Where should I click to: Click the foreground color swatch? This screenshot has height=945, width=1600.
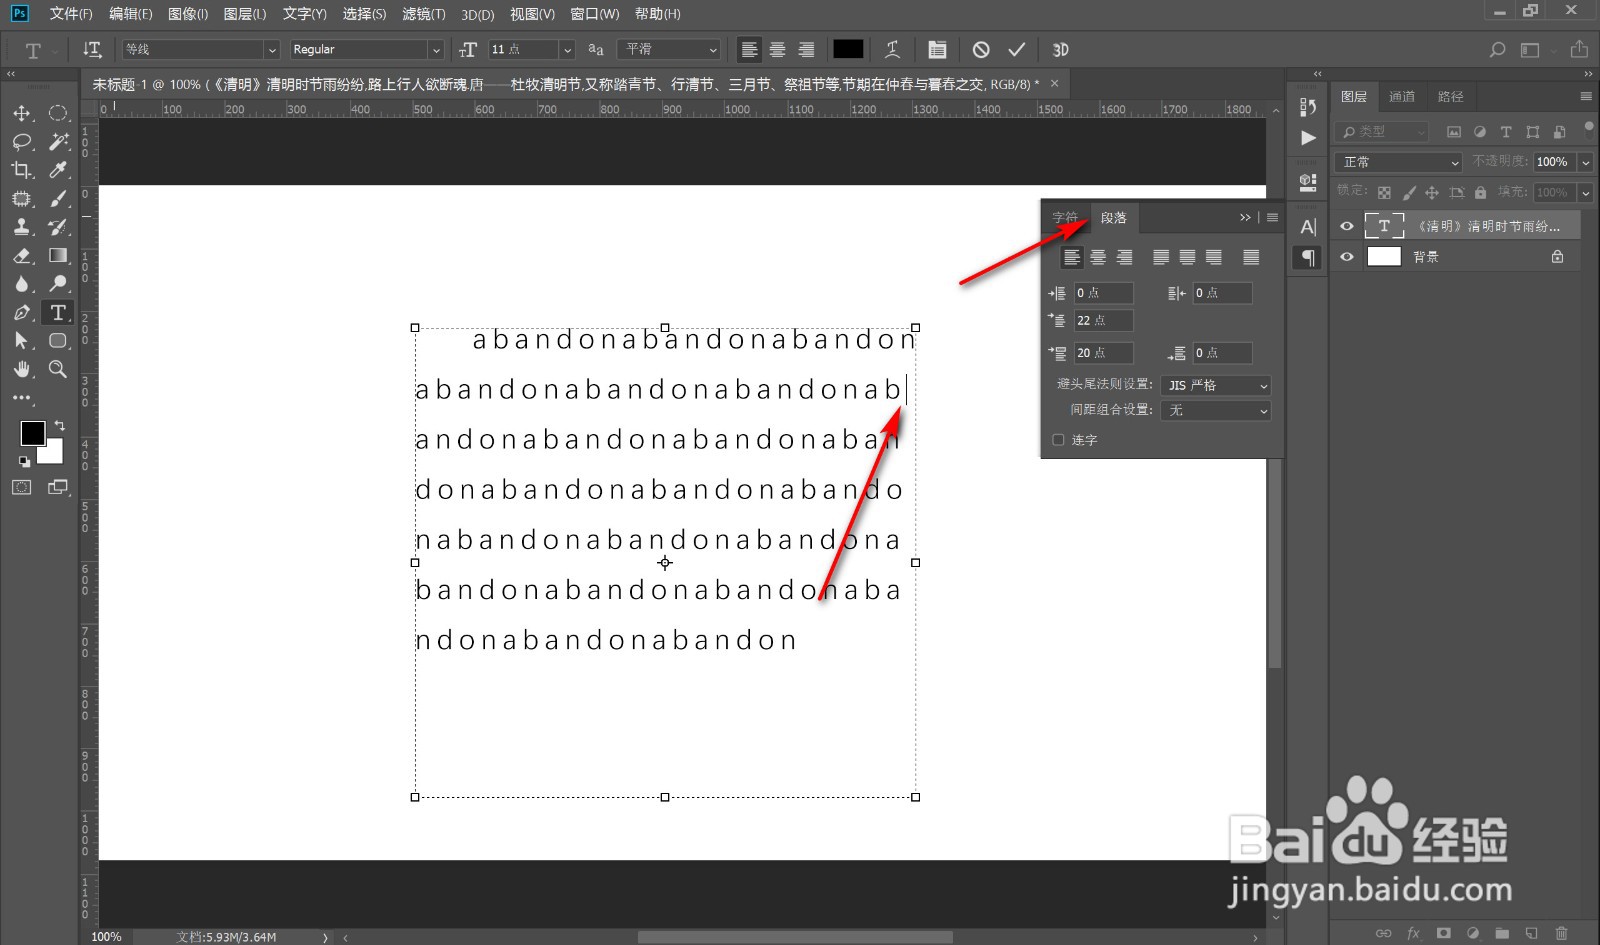tap(33, 433)
